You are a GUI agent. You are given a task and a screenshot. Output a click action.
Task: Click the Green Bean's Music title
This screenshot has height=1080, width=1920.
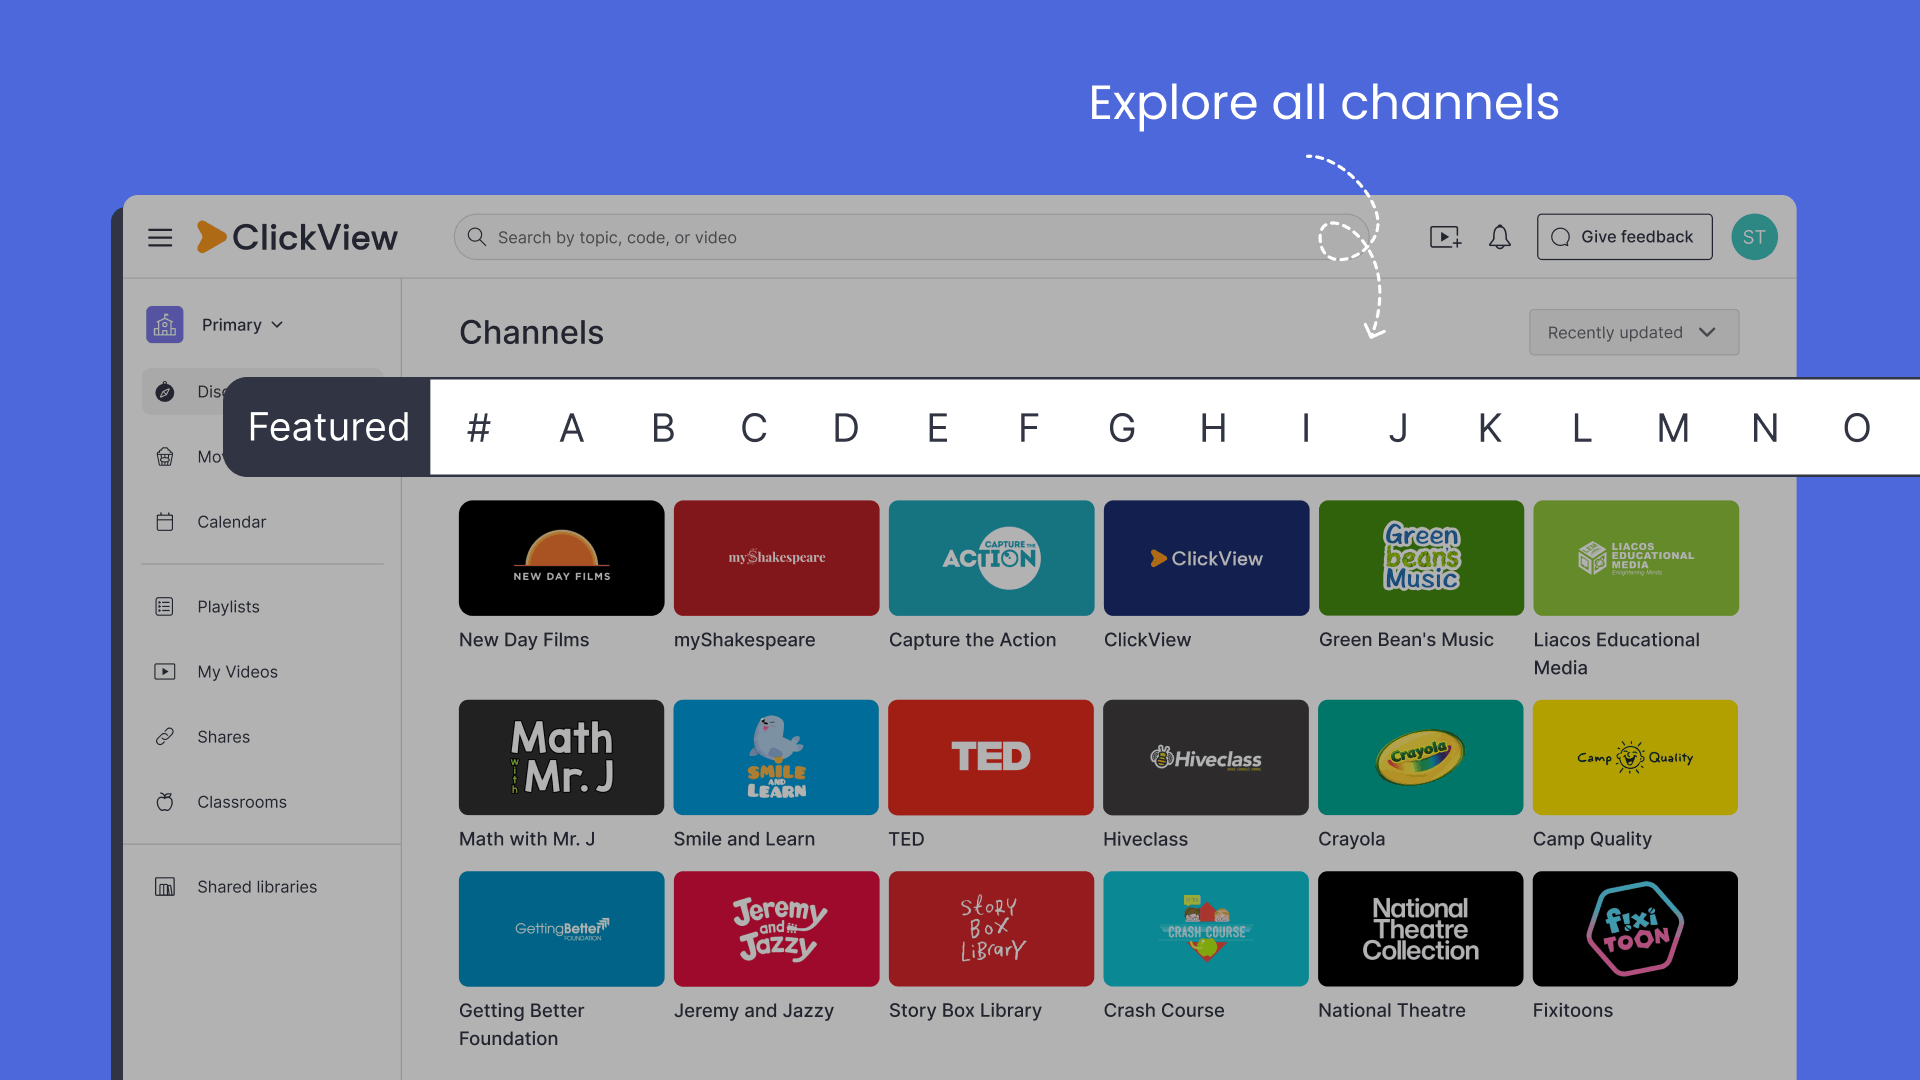(1406, 640)
